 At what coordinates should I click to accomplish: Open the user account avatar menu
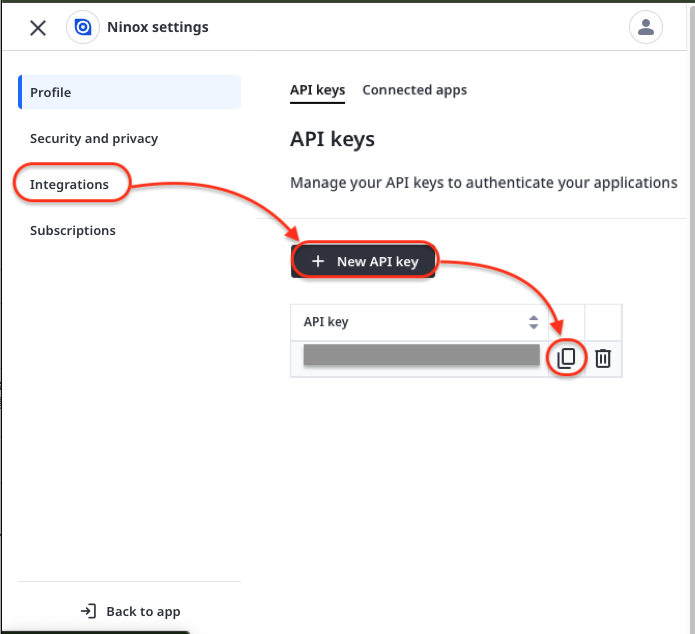point(645,27)
